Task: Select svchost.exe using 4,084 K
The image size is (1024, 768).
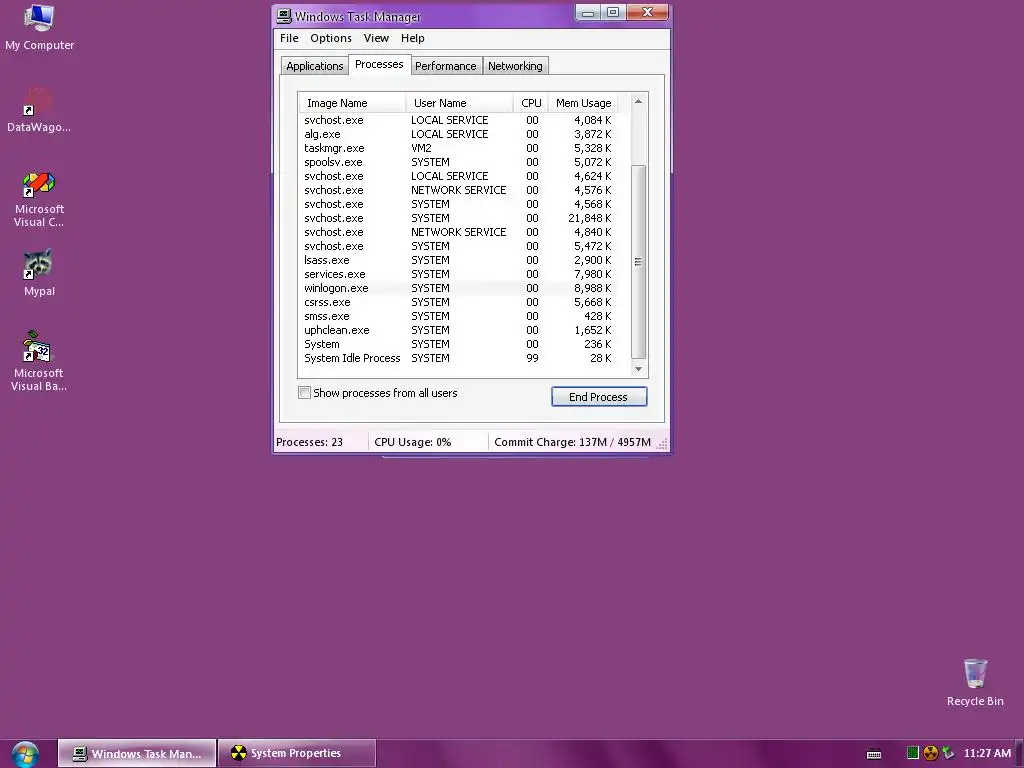Action: pos(458,120)
